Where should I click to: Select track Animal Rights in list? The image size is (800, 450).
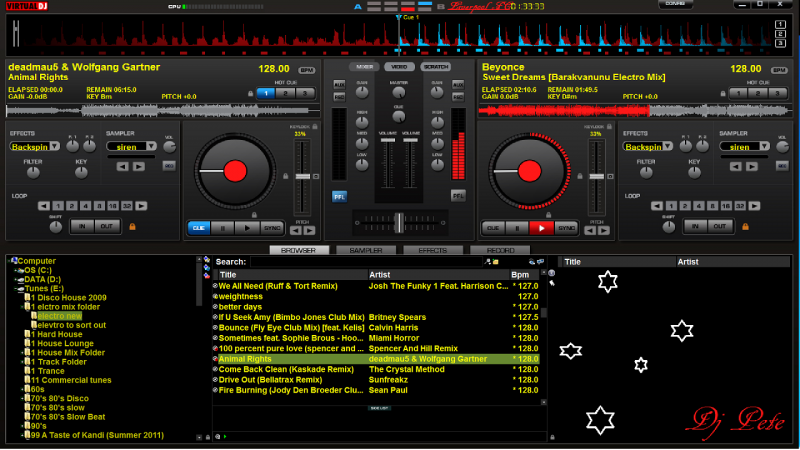tap(377, 359)
